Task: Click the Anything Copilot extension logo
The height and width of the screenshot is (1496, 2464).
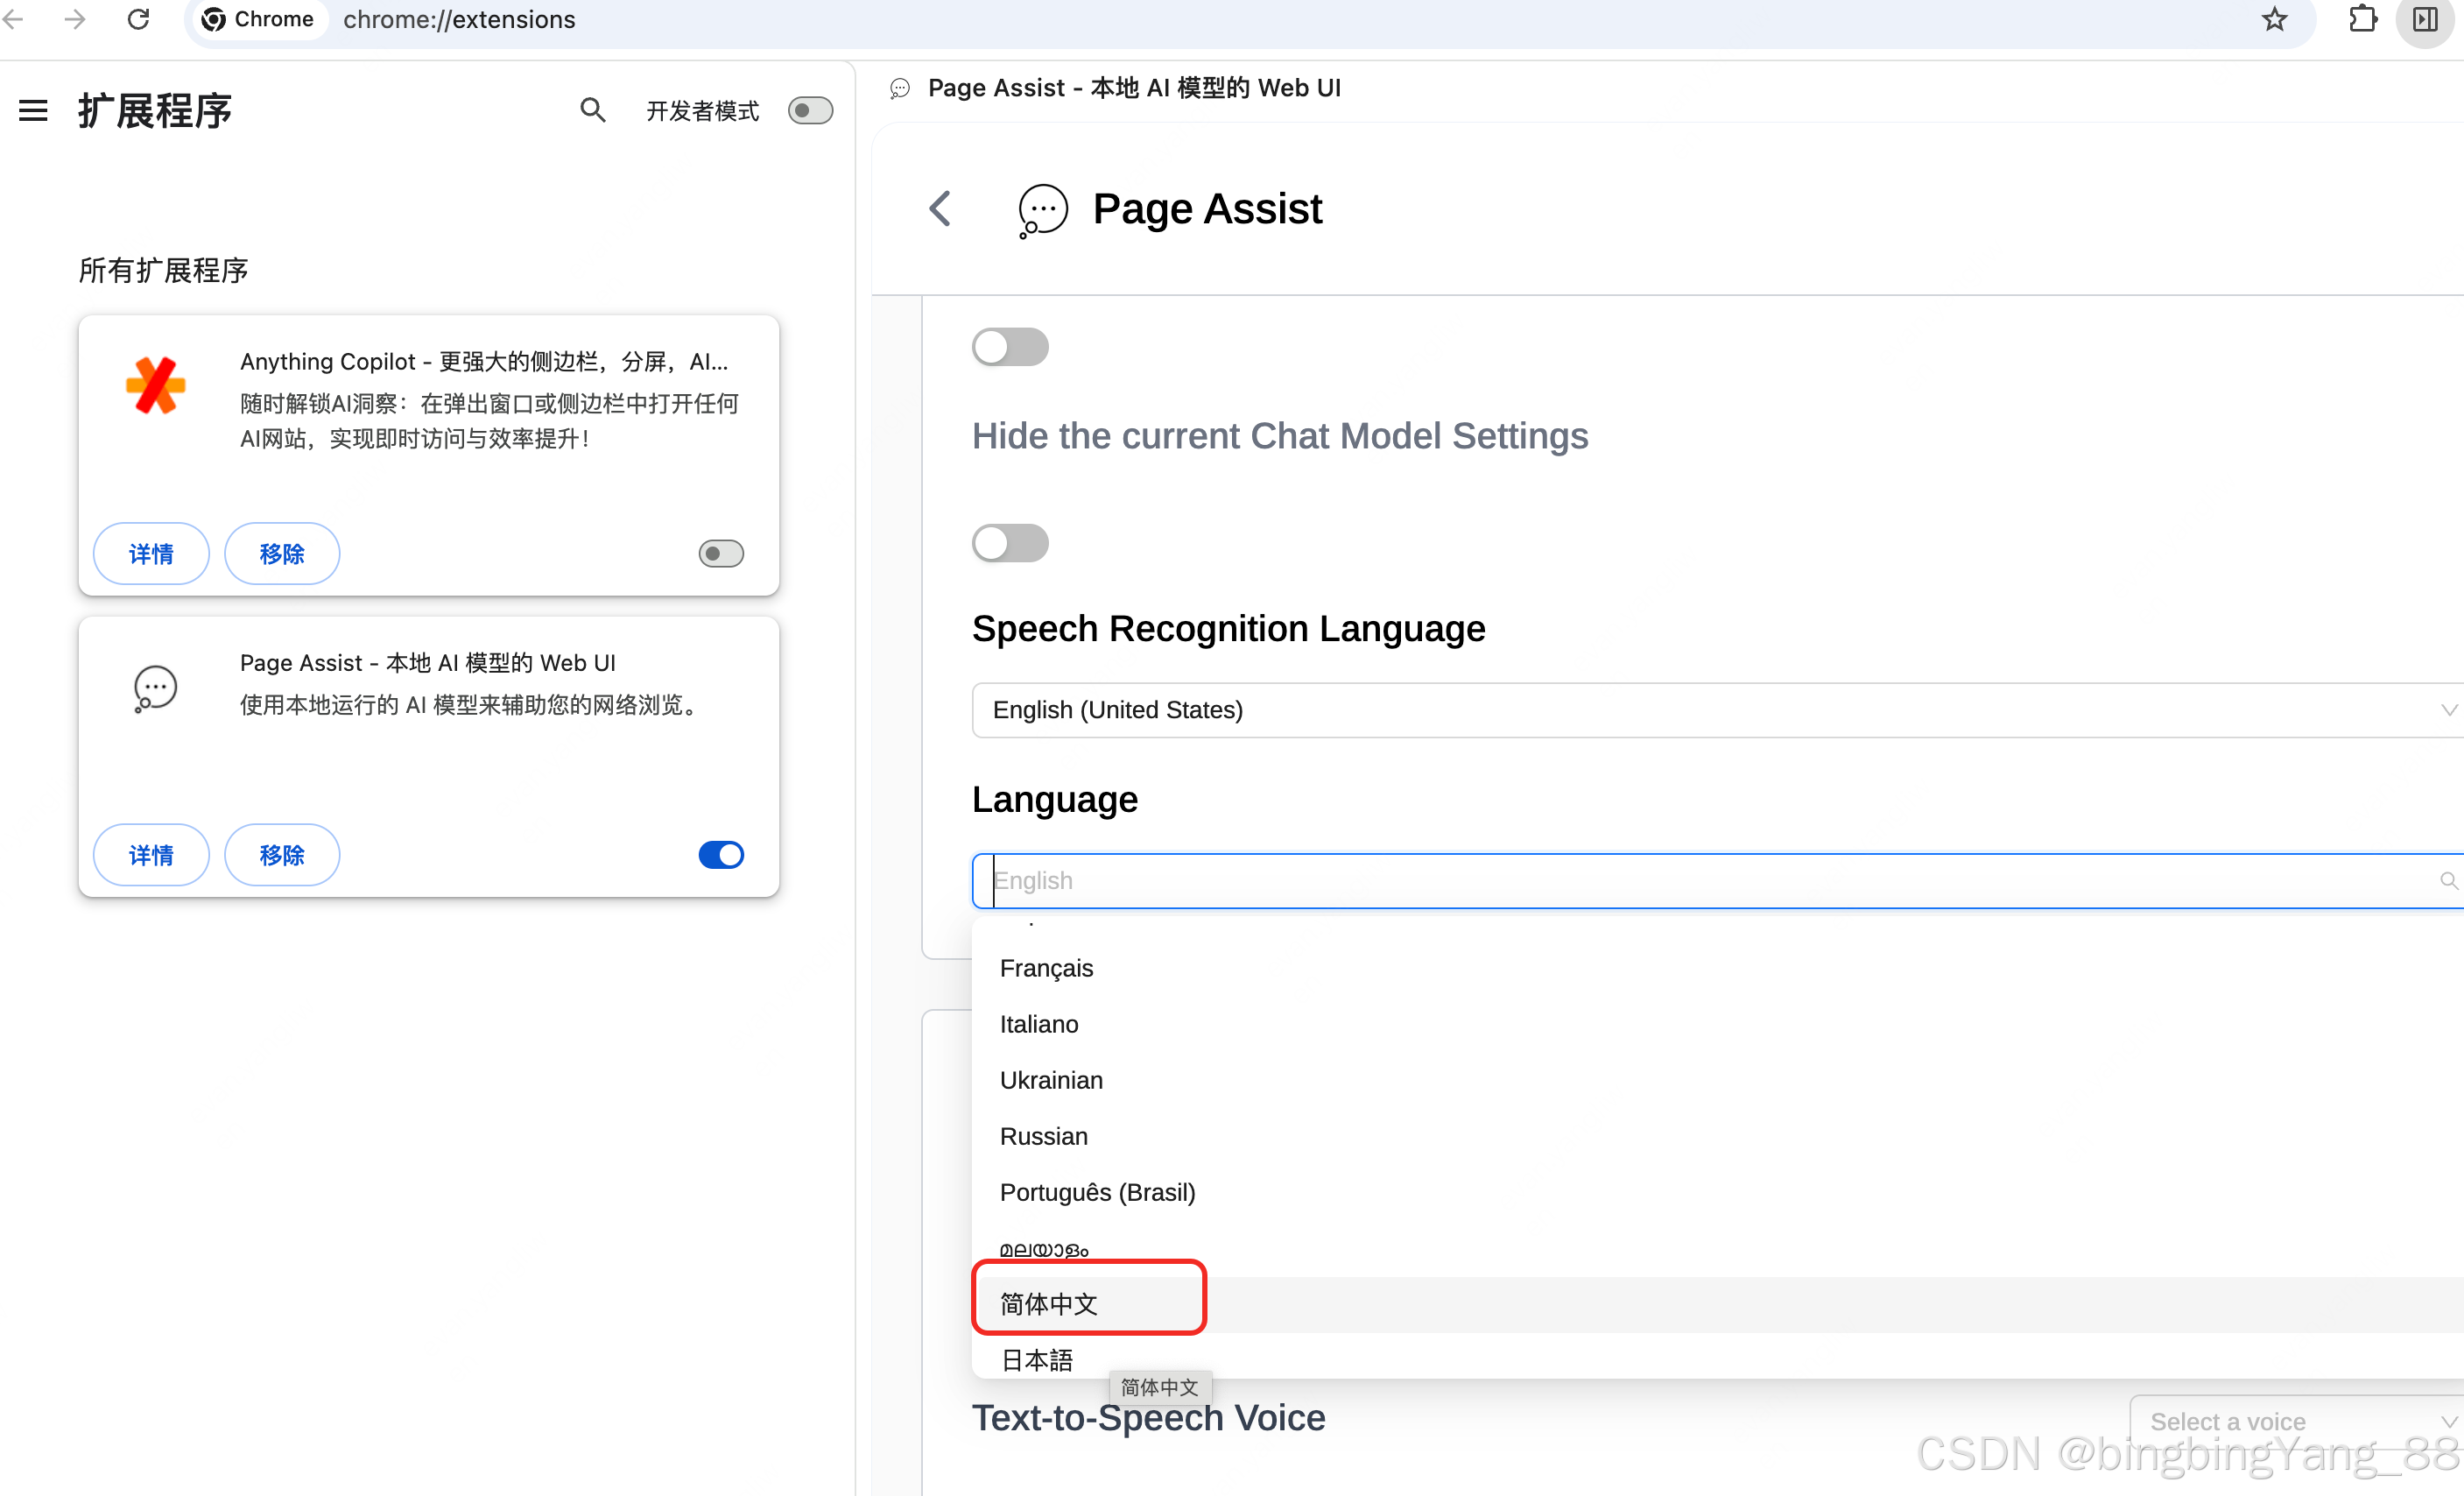Action: [x=156, y=385]
